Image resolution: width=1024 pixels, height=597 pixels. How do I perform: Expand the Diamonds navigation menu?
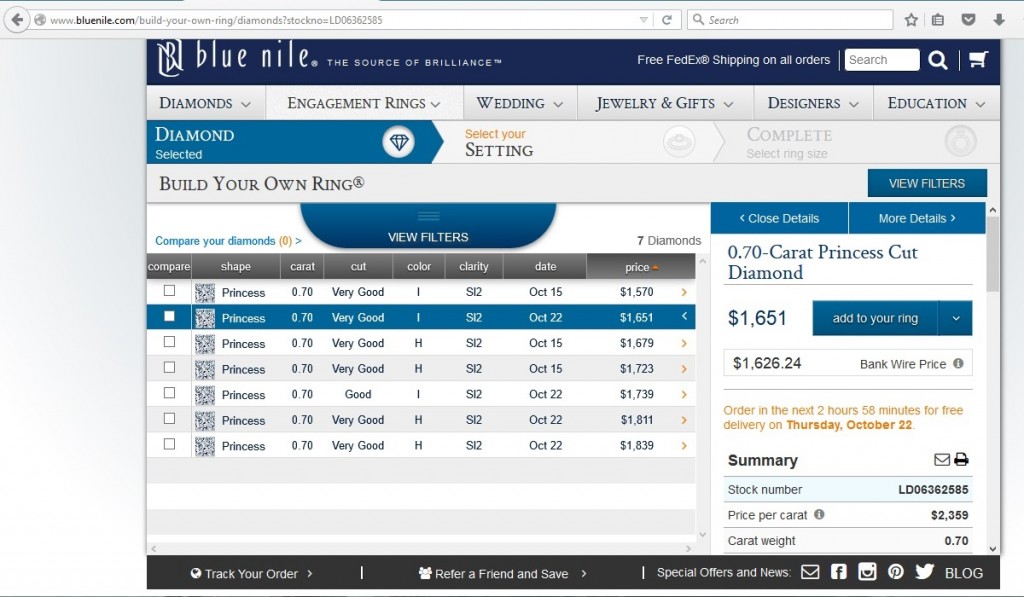(x=206, y=103)
